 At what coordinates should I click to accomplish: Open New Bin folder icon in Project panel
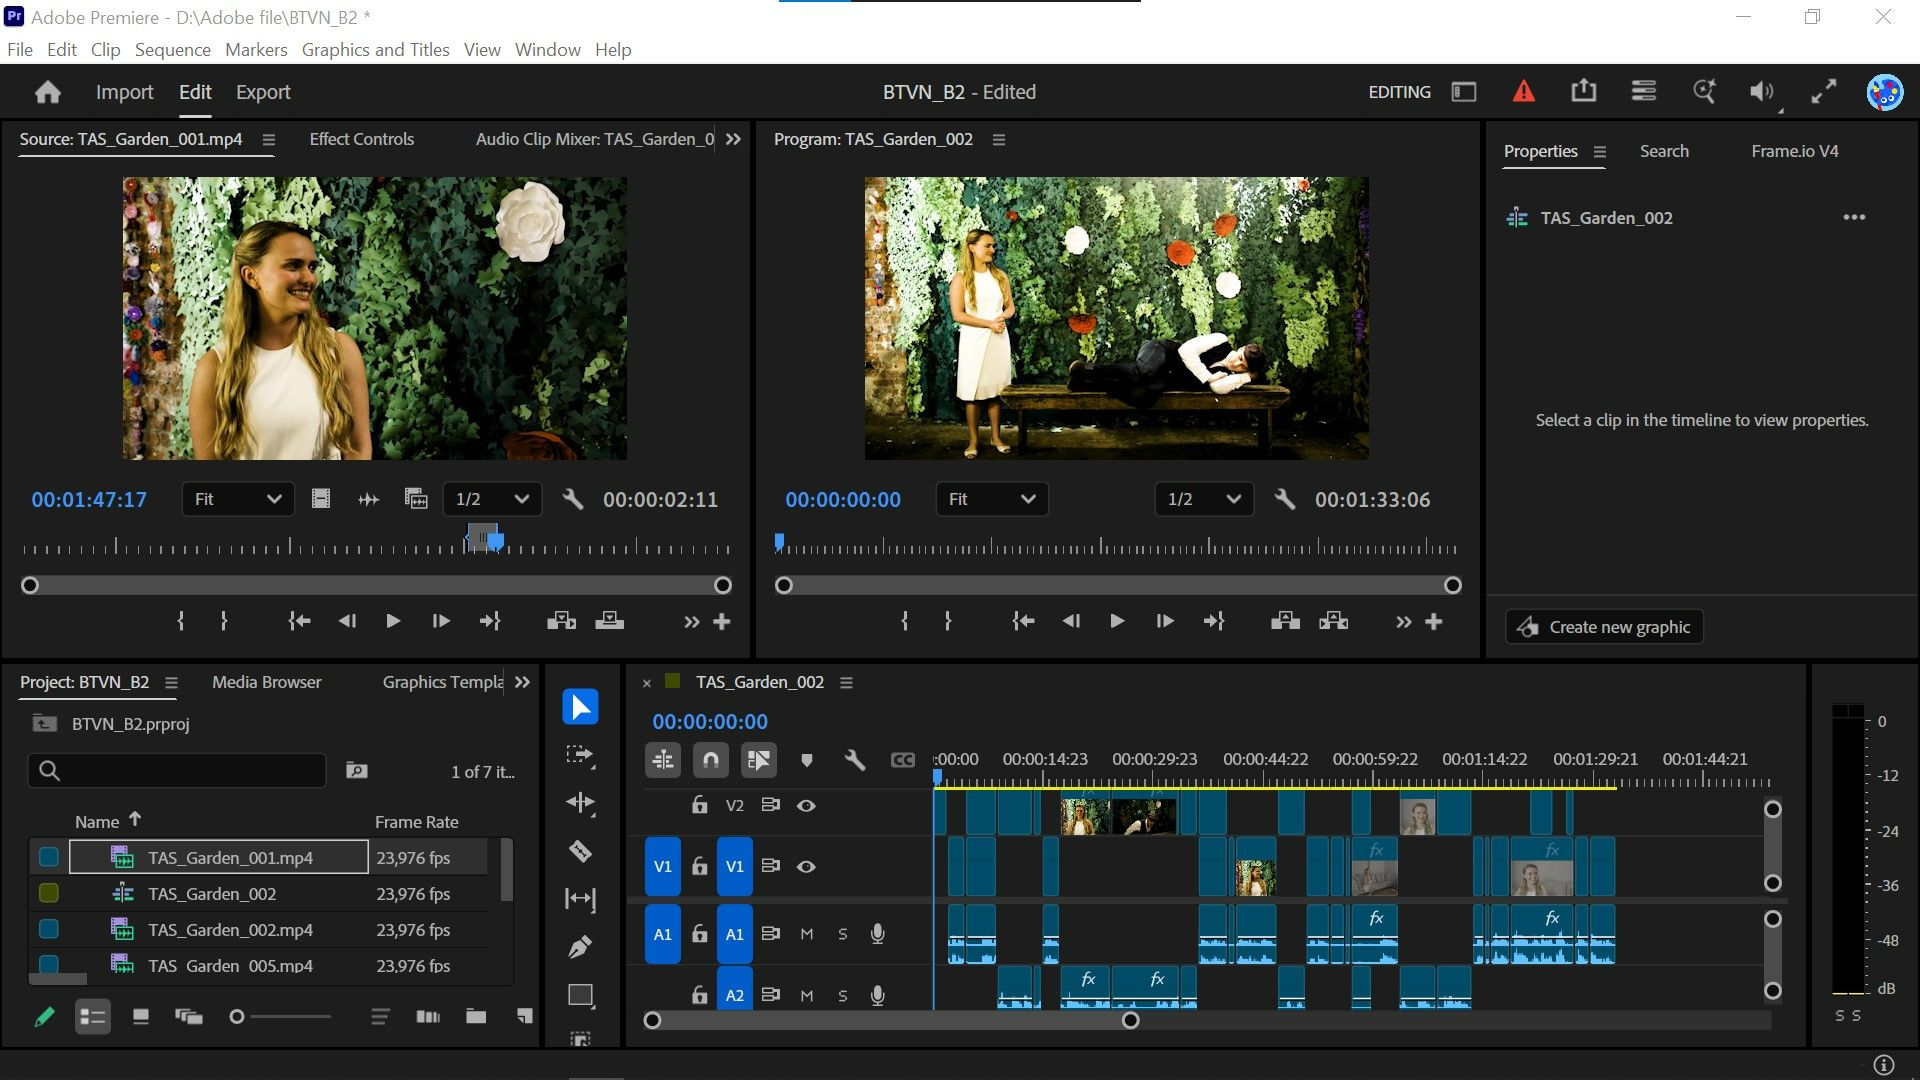pos(476,1017)
